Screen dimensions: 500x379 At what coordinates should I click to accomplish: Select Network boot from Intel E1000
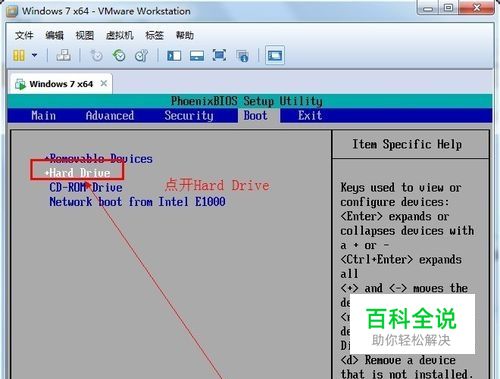[137, 202]
